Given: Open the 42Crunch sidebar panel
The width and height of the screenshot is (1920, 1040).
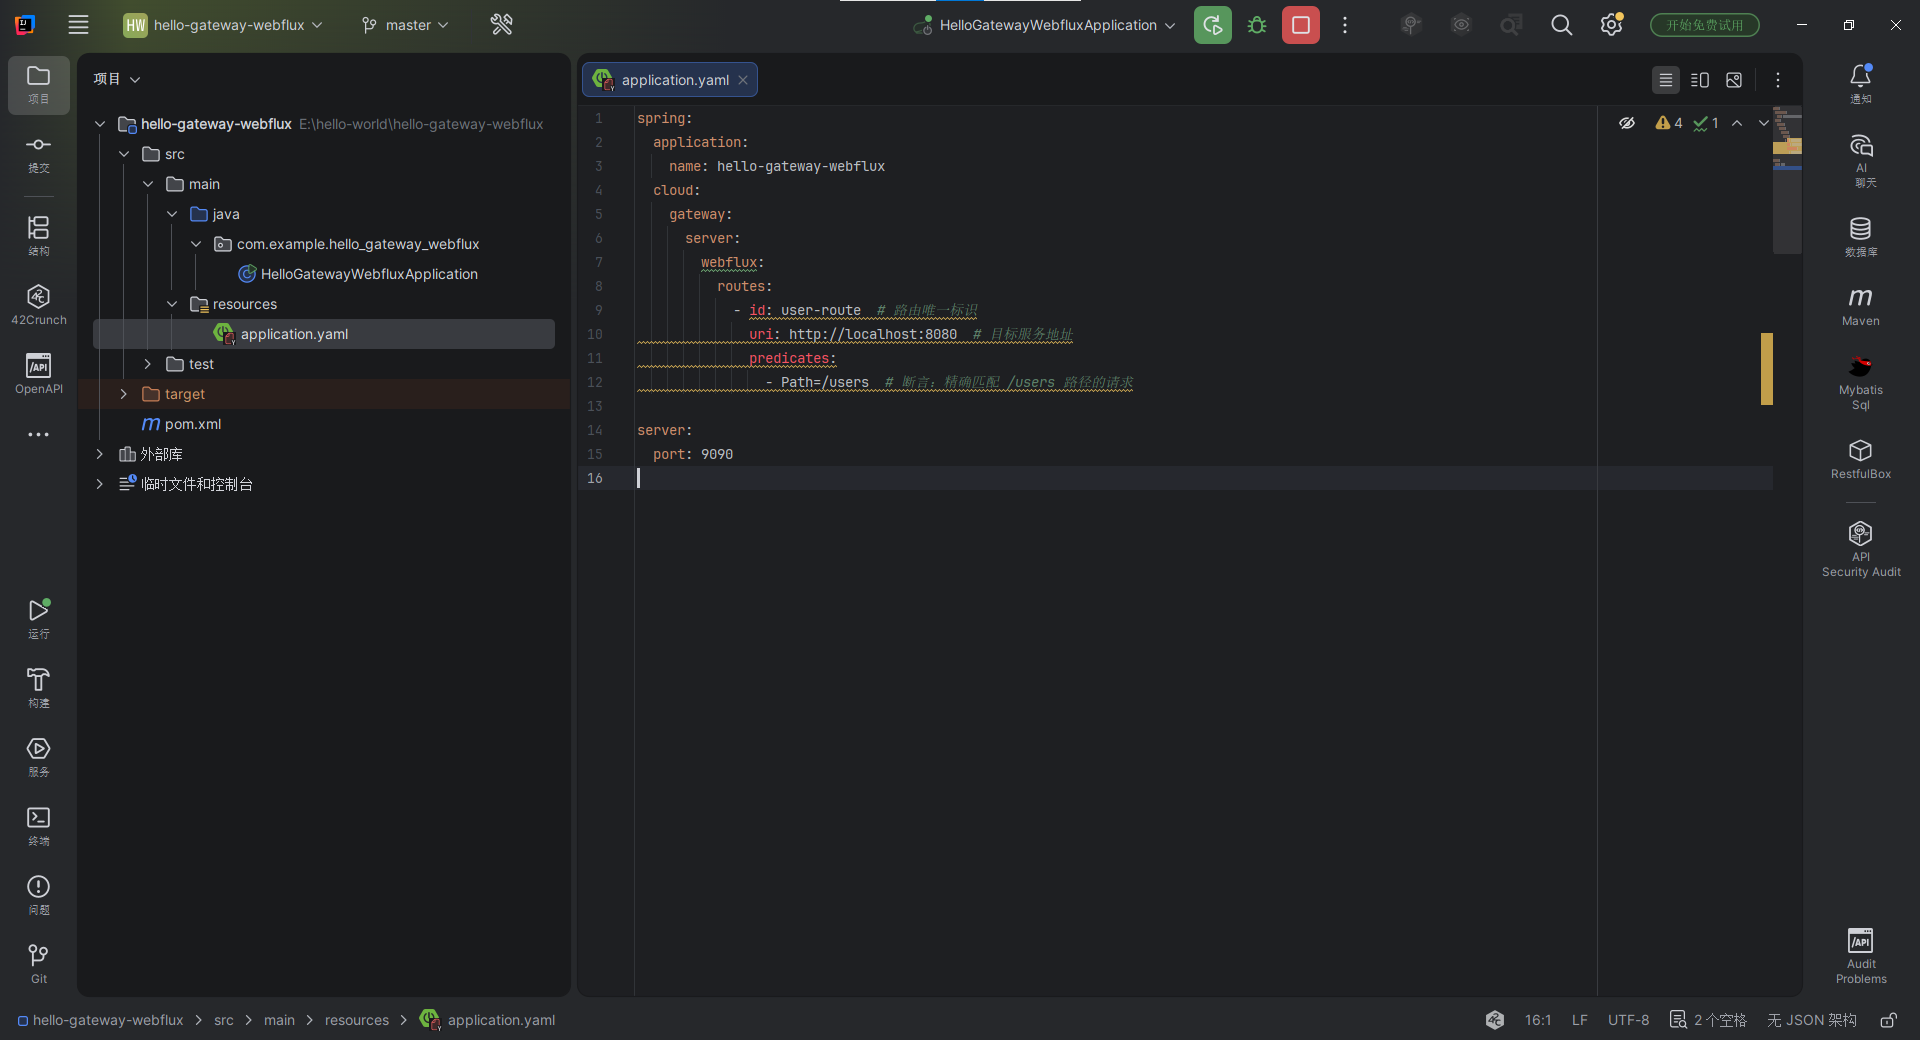Looking at the screenshot, I should coord(39,305).
